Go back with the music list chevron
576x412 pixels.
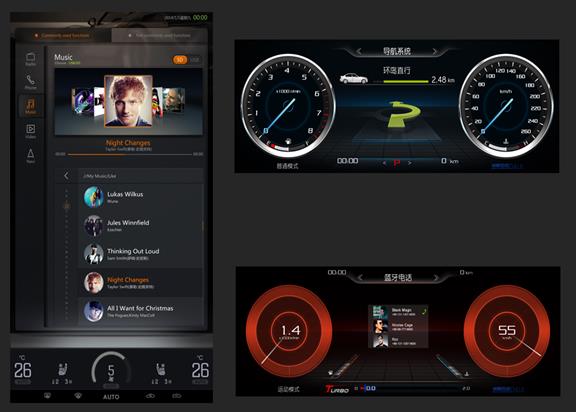66,176
